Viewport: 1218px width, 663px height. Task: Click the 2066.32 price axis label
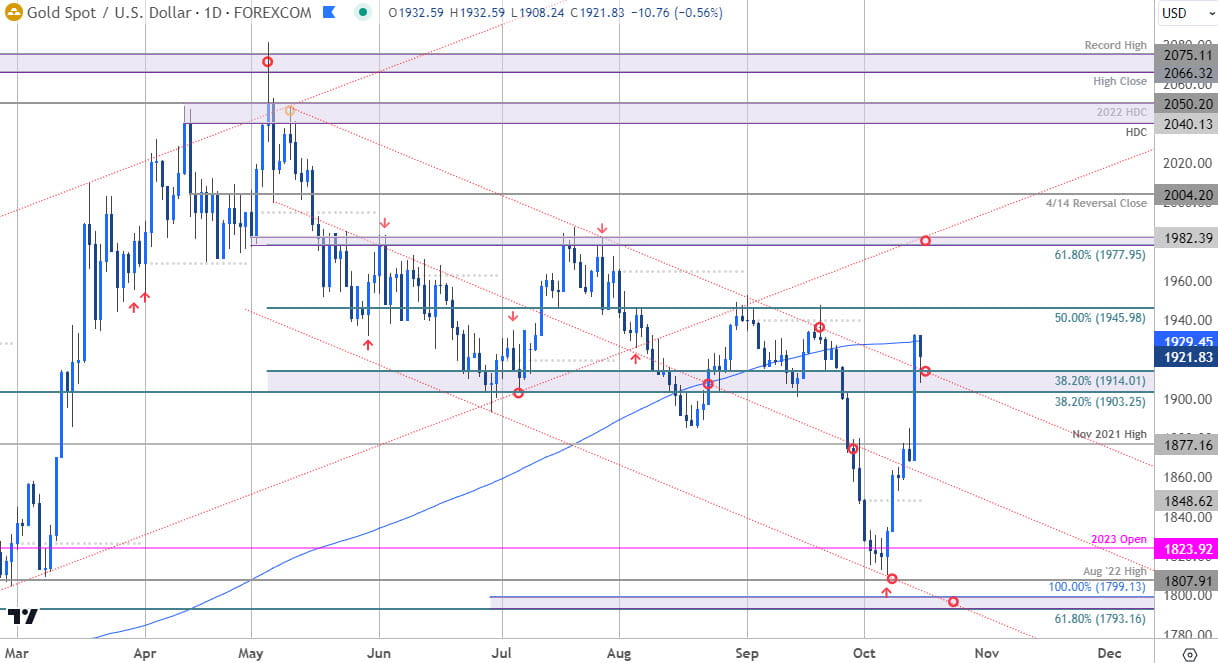tap(1185, 73)
